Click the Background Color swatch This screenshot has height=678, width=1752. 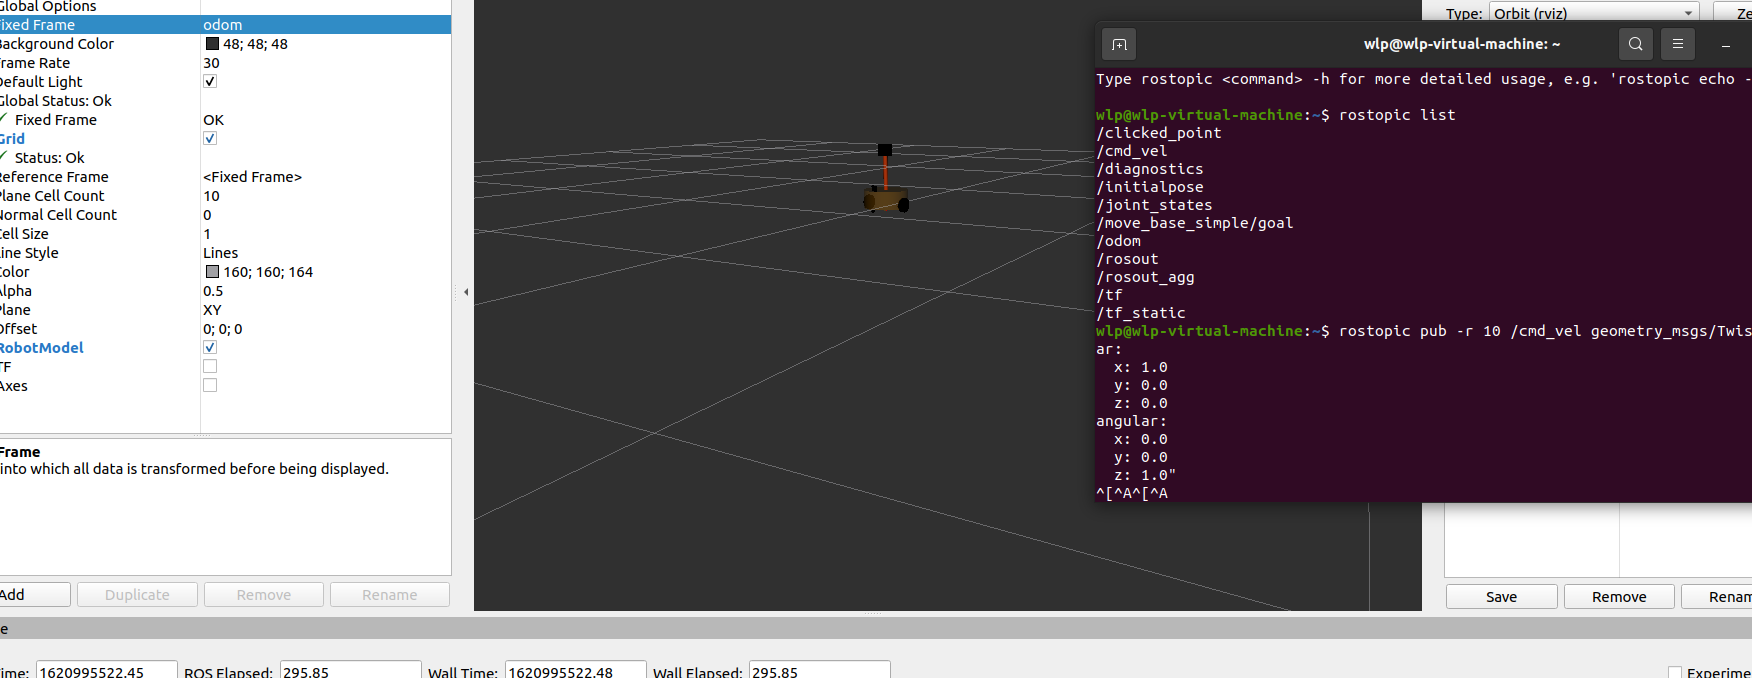(212, 44)
